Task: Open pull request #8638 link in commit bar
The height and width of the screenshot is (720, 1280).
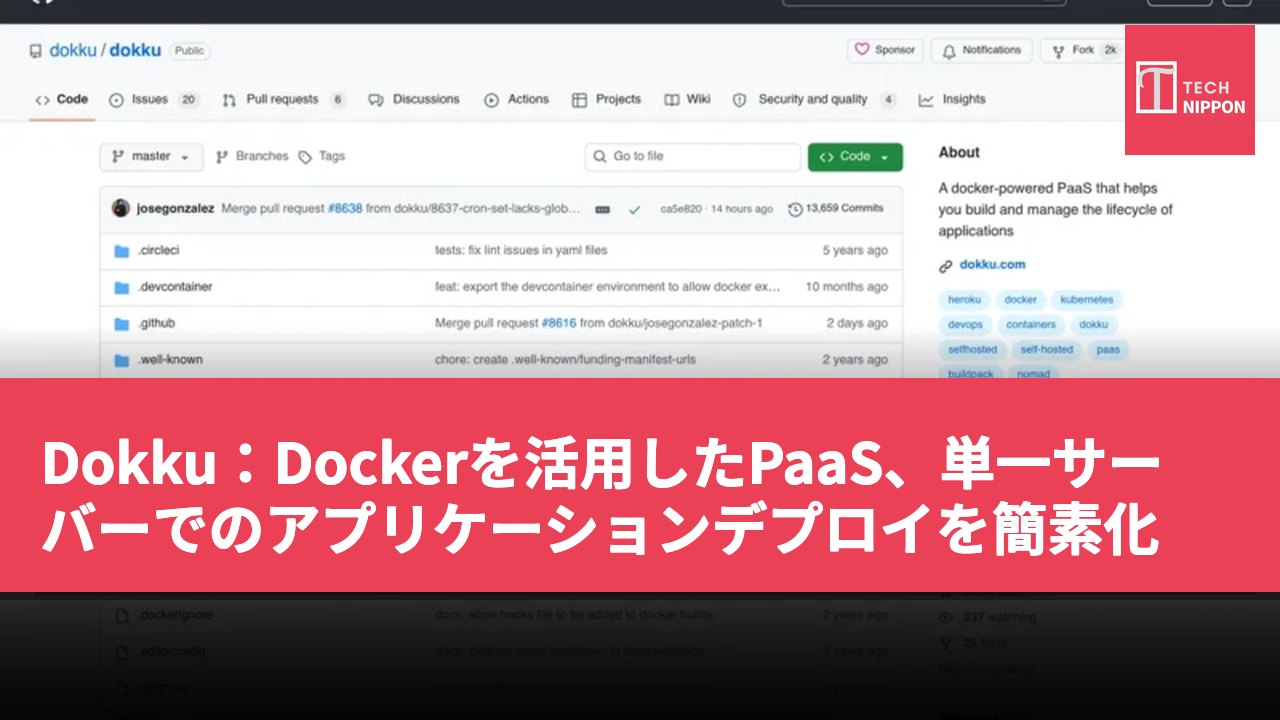Action: [344, 209]
